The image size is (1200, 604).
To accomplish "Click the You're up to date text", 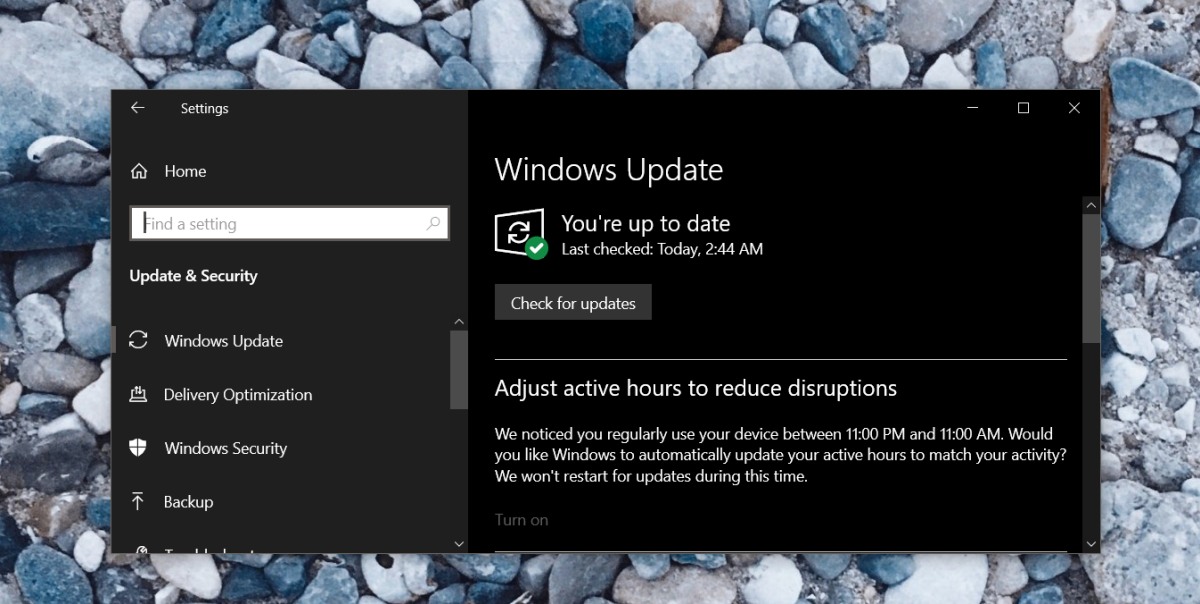I will [x=645, y=223].
